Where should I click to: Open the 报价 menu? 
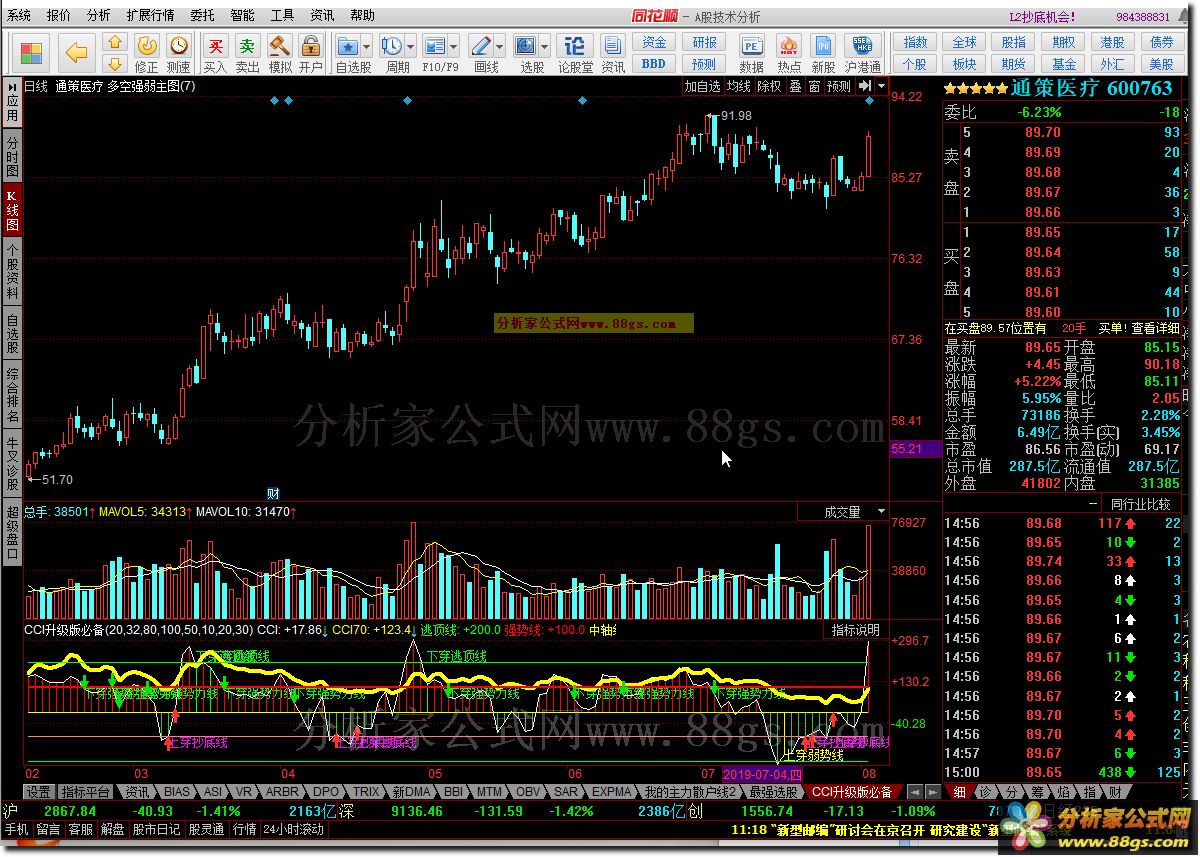tap(59, 15)
